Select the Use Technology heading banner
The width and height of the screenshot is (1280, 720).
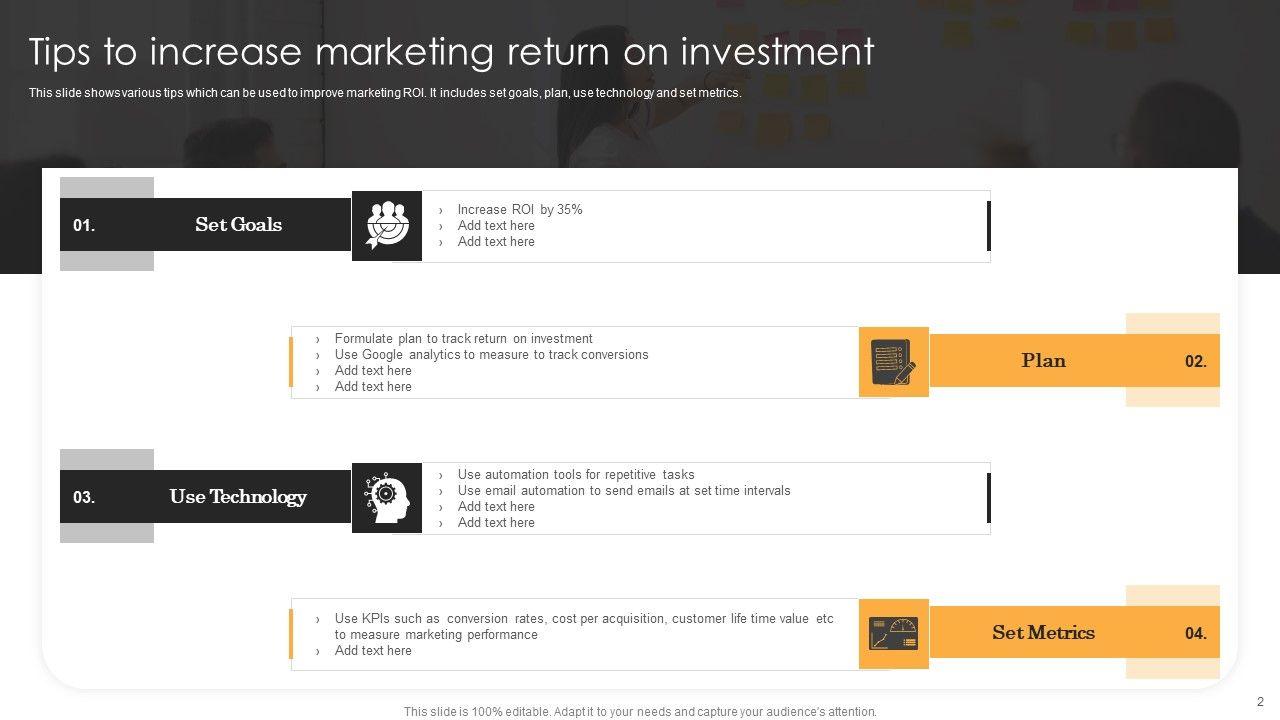click(x=238, y=497)
